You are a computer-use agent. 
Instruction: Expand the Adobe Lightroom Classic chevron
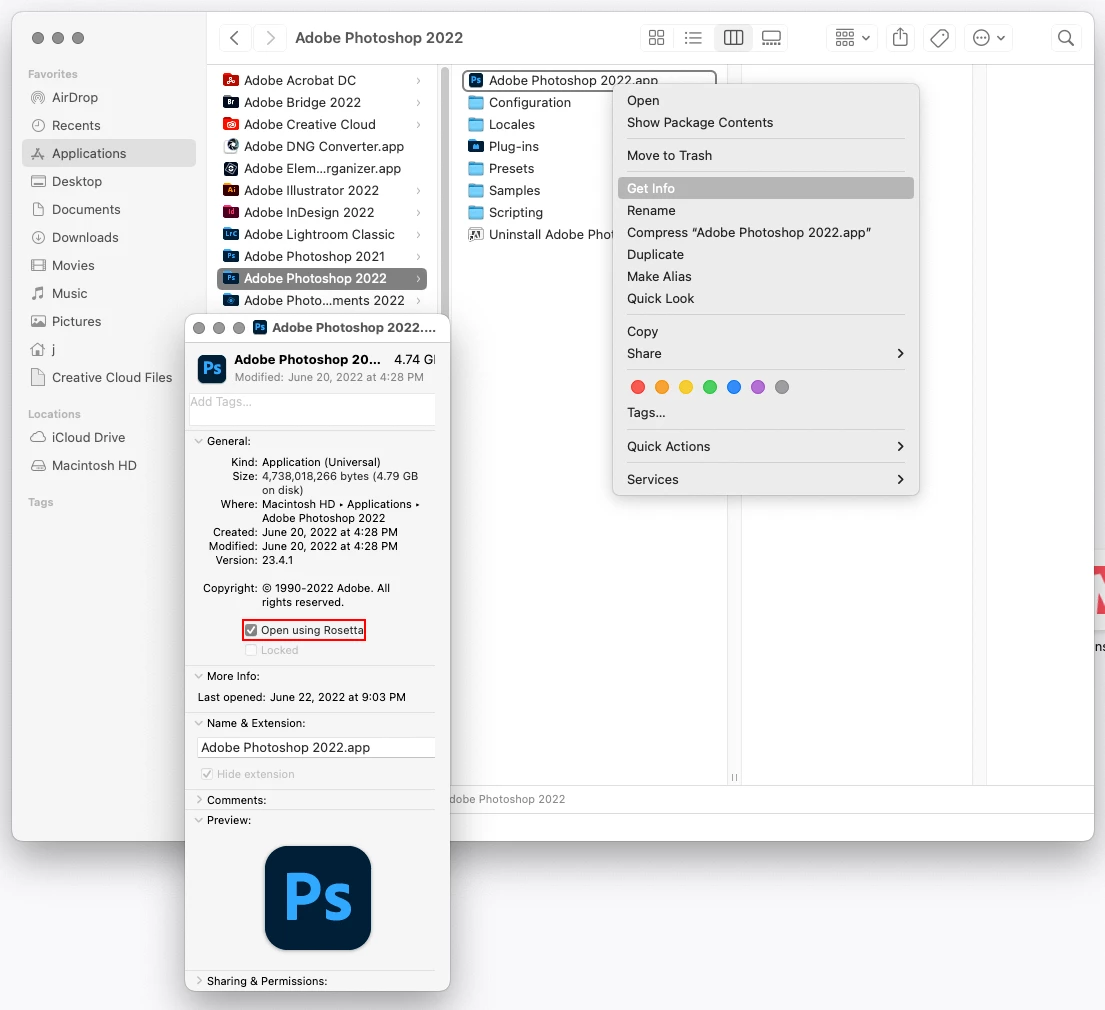tap(418, 235)
